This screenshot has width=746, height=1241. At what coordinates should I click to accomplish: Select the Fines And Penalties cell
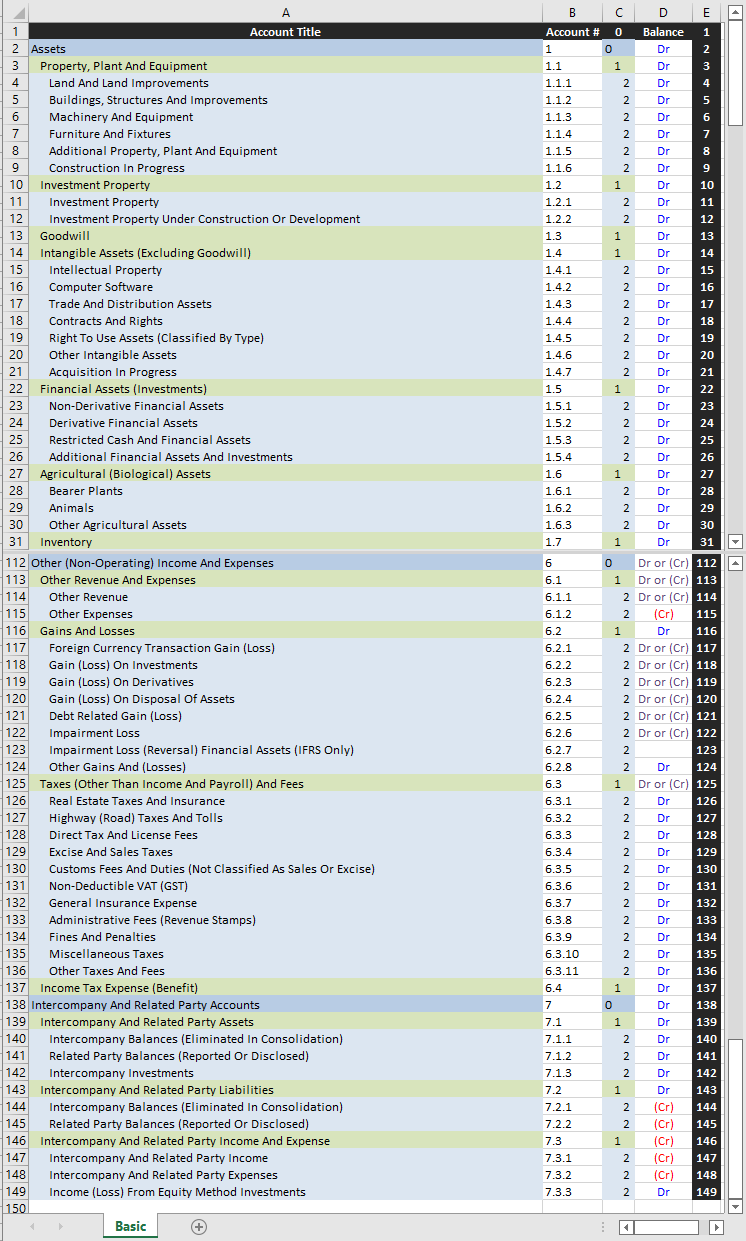point(286,937)
